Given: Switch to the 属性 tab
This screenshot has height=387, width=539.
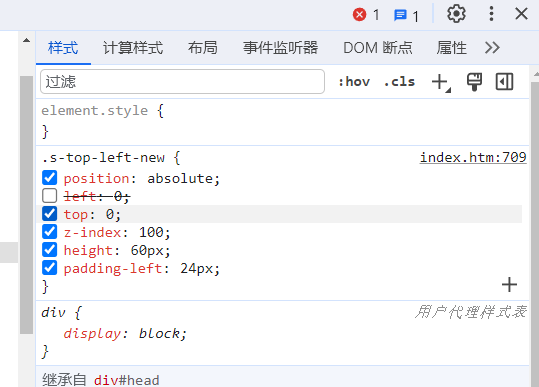Looking at the screenshot, I should tap(452, 48).
